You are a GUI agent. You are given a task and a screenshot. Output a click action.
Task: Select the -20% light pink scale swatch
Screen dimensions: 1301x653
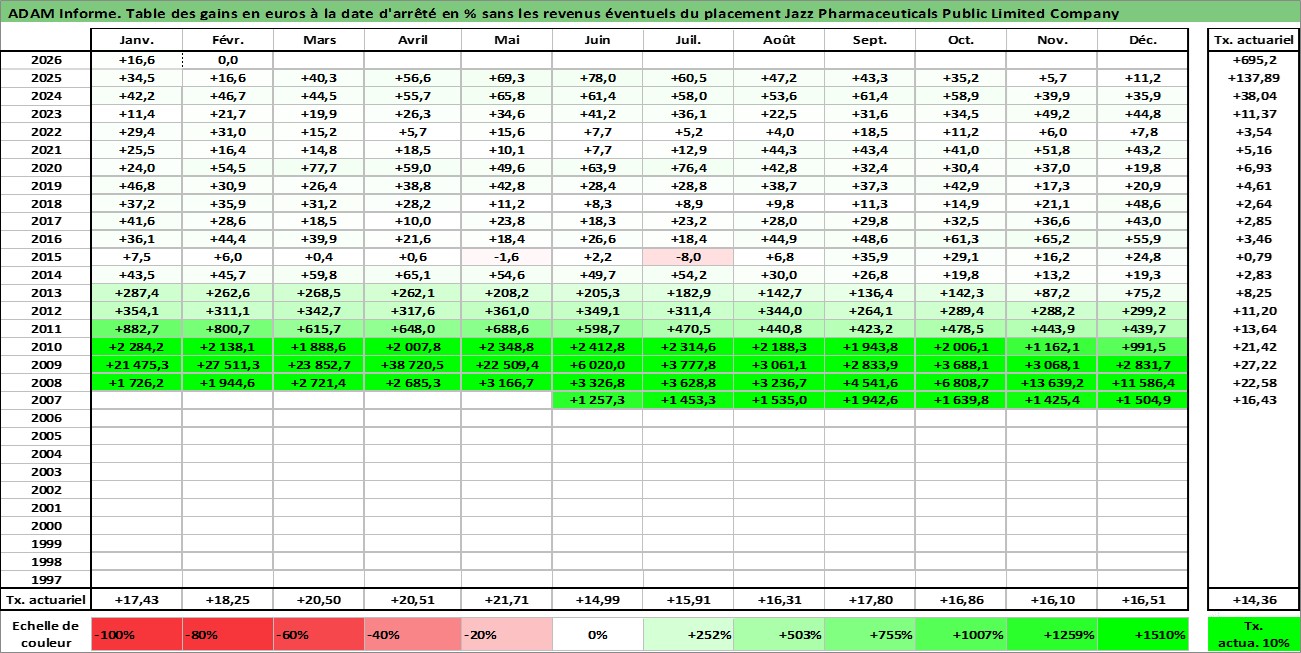506,634
